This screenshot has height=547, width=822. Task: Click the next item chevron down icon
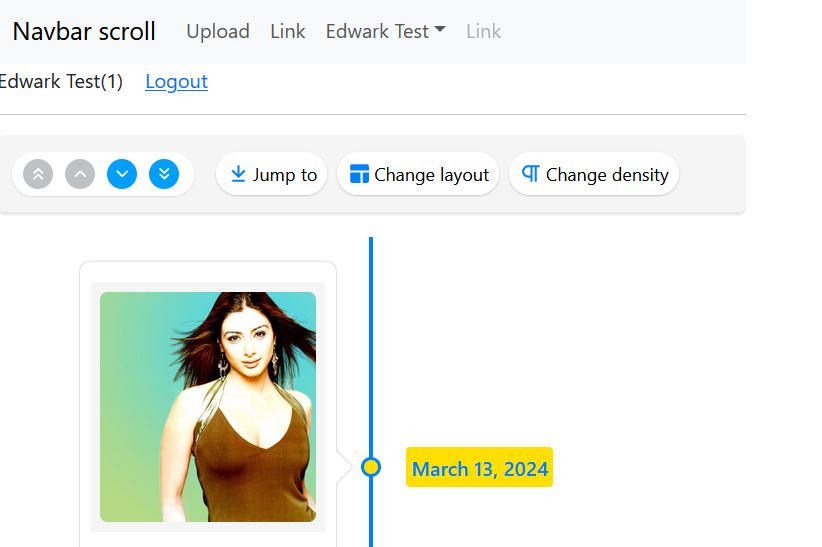122,174
